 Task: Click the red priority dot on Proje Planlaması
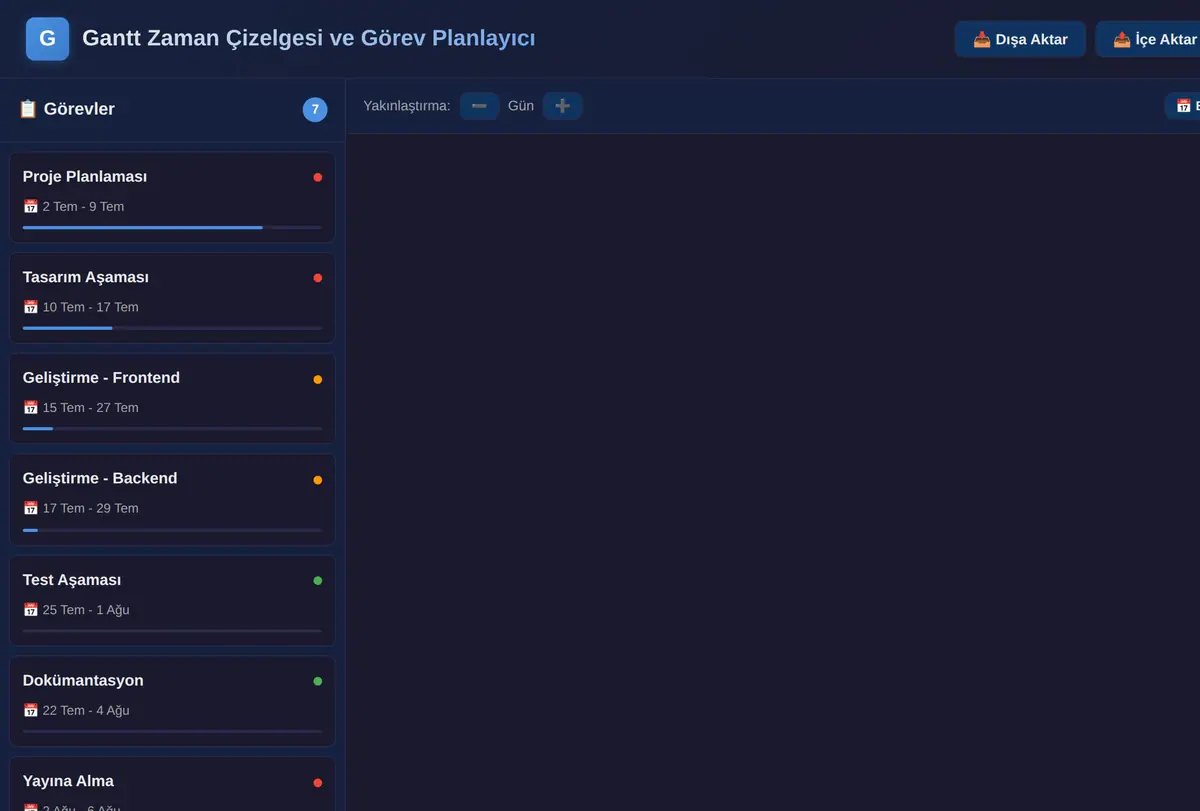pyautogui.click(x=318, y=177)
